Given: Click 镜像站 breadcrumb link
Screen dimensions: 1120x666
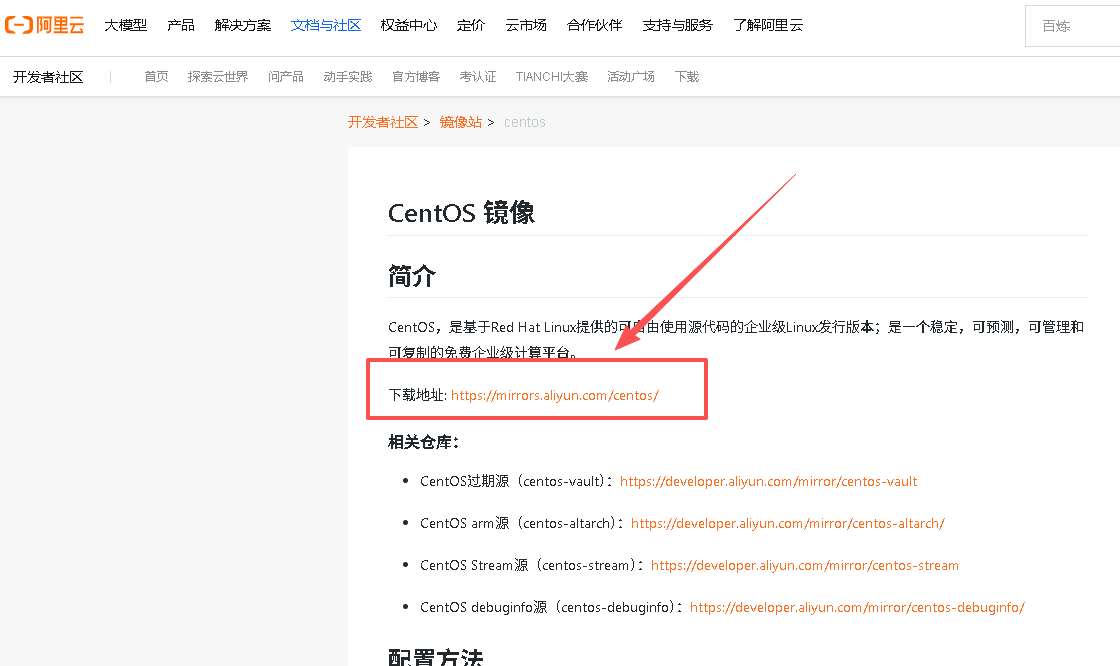Looking at the screenshot, I should pos(461,122).
